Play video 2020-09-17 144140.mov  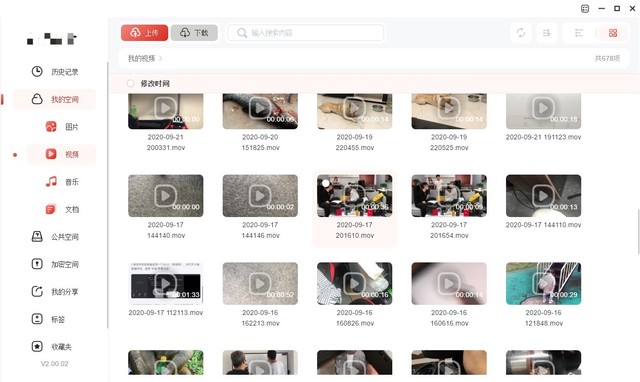(x=166, y=195)
